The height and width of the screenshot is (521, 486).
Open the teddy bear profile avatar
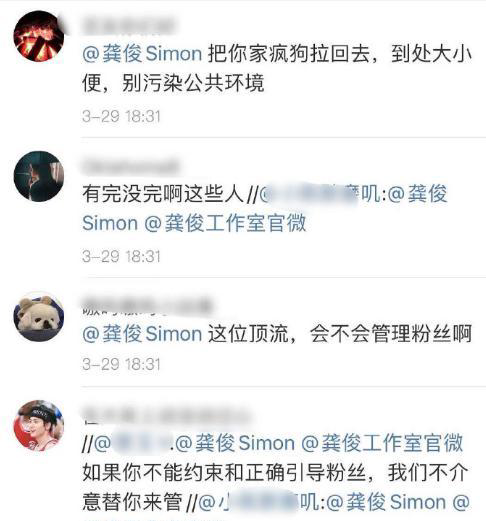[39, 317]
